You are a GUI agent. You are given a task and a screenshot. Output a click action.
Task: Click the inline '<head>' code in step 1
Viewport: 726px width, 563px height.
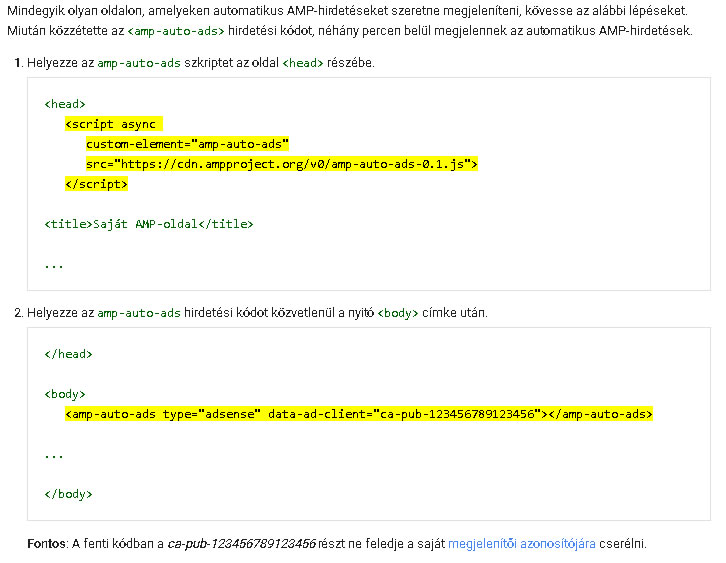point(303,63)
